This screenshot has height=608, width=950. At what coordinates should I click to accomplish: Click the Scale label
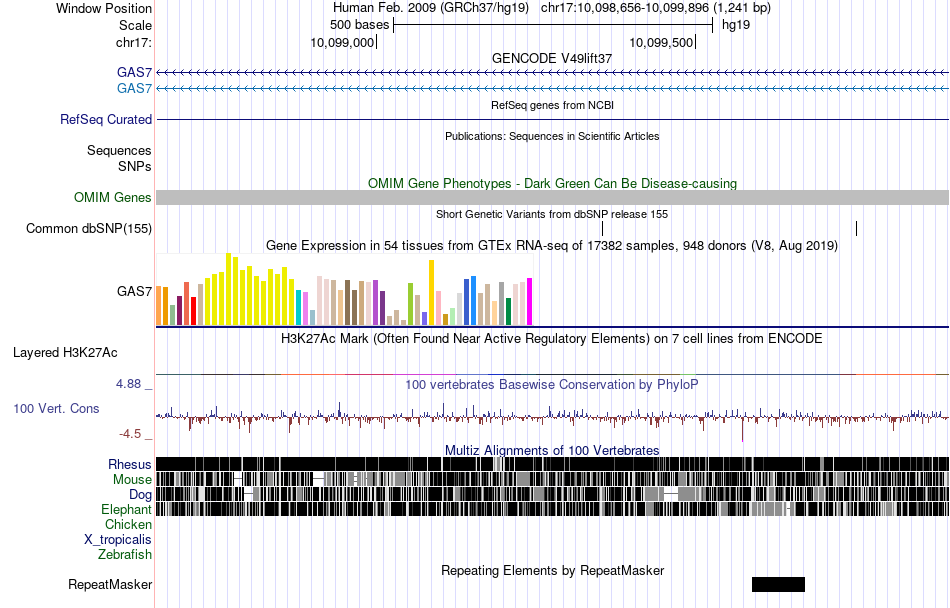pos(136,25)
